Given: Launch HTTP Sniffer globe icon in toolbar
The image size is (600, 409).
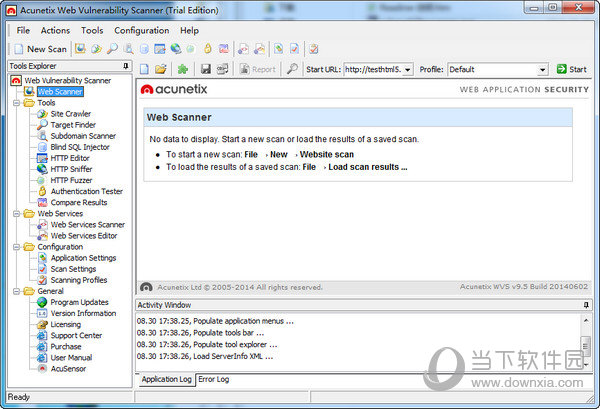Looking at the screenshot, I should pos(176,49).
